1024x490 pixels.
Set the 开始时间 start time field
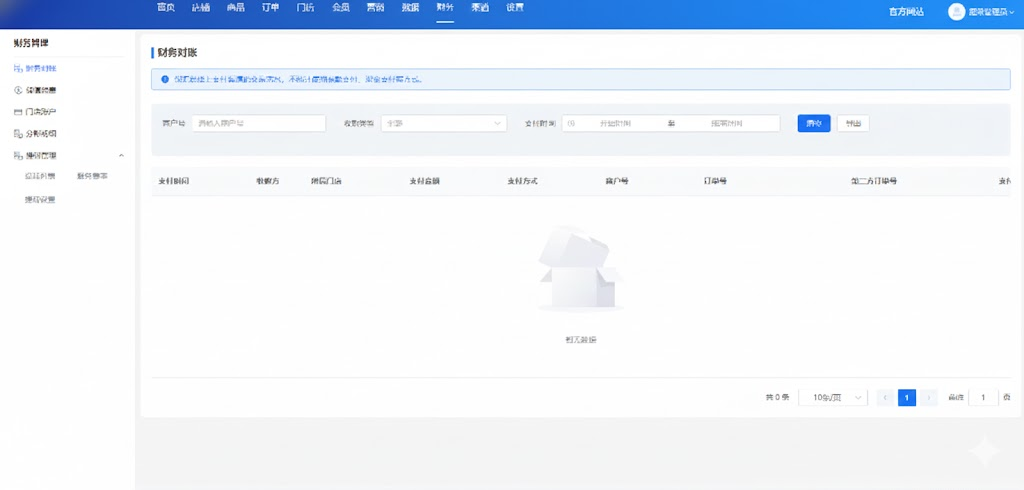coord(618,123)
